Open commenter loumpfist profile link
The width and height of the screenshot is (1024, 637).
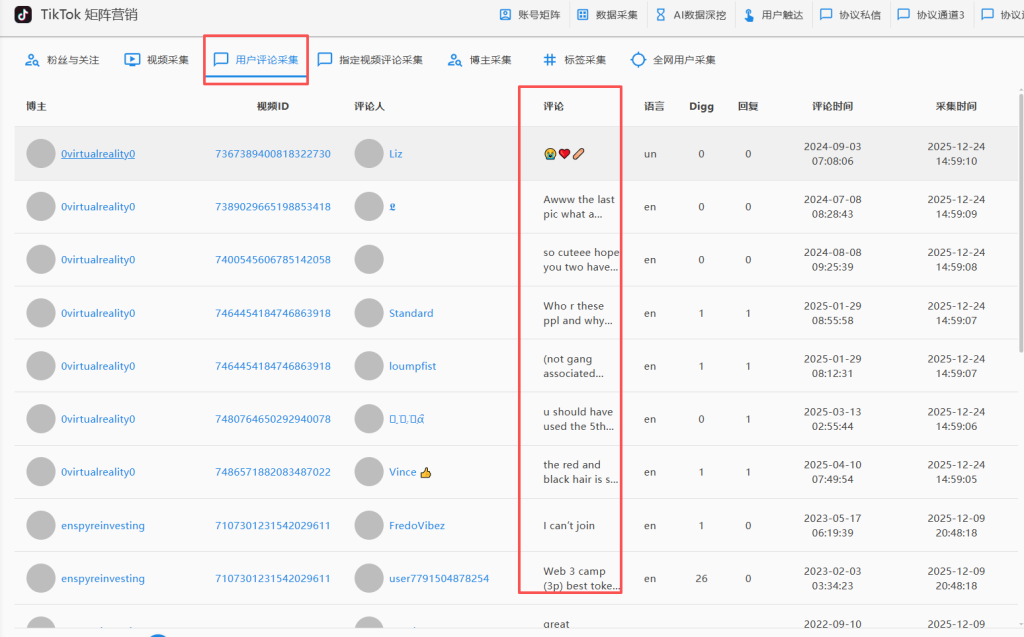pos(412,366)
